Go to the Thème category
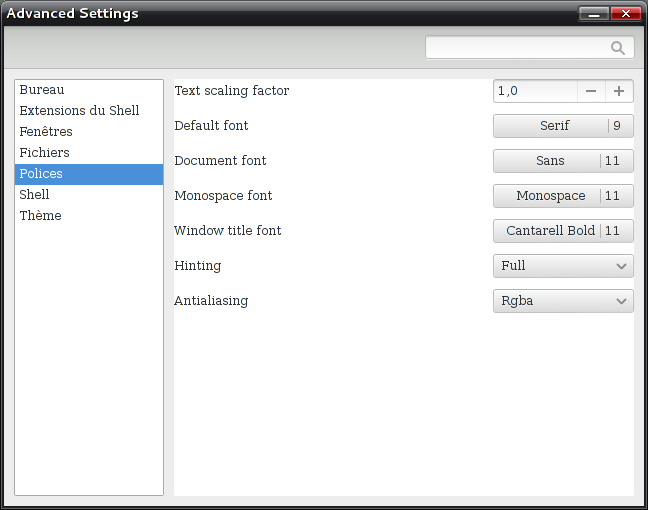This screenshot has width=648, height=510. pos(40,216)
